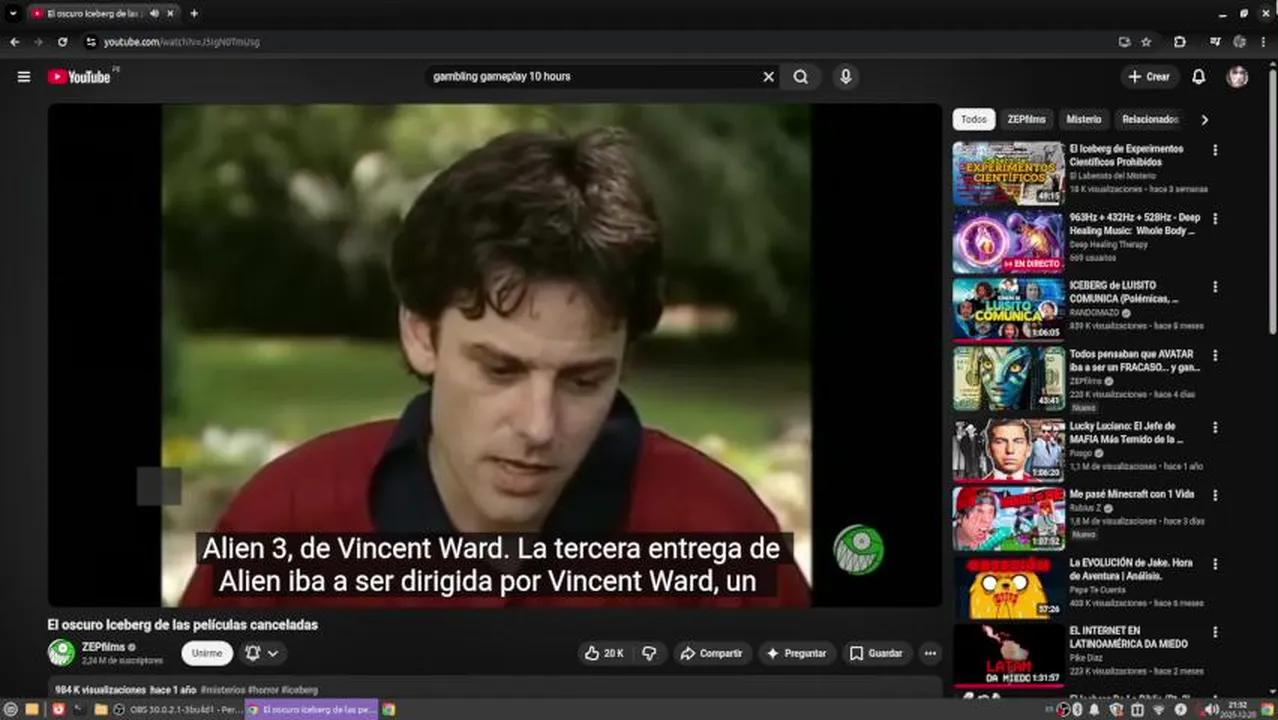Click the Compartir share button

711,653
